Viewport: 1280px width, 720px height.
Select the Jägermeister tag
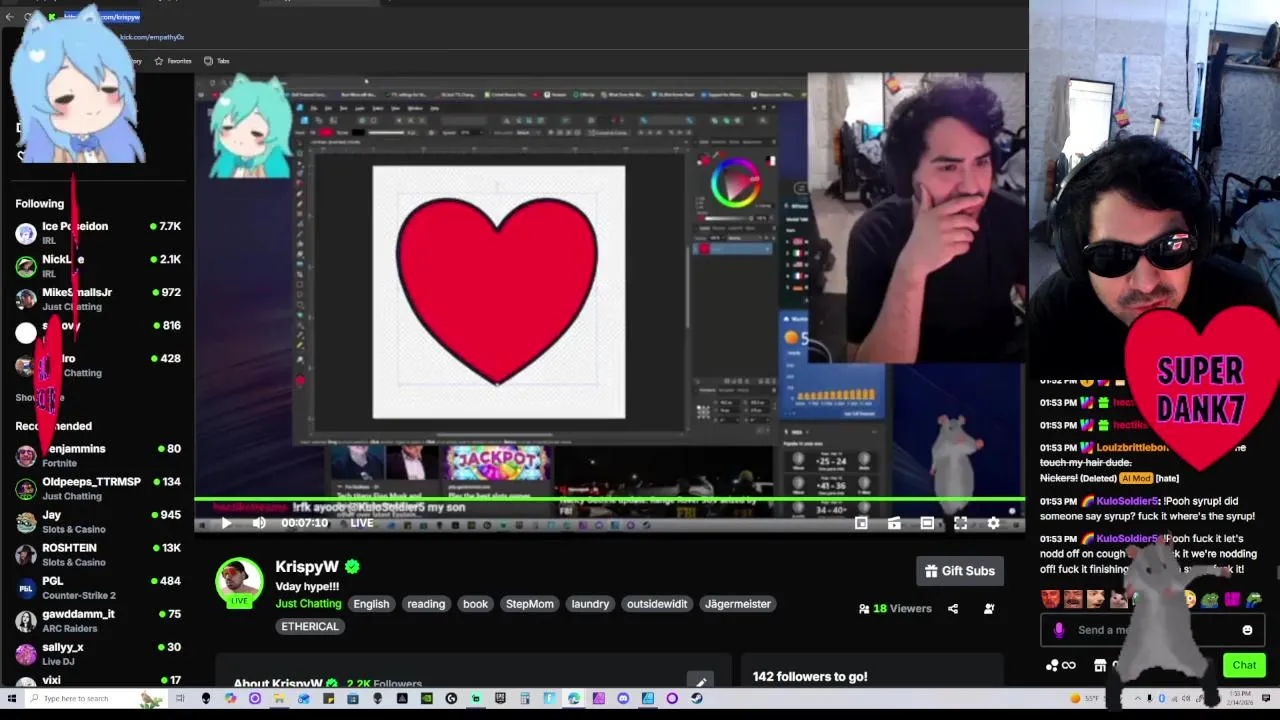[738, 604]
